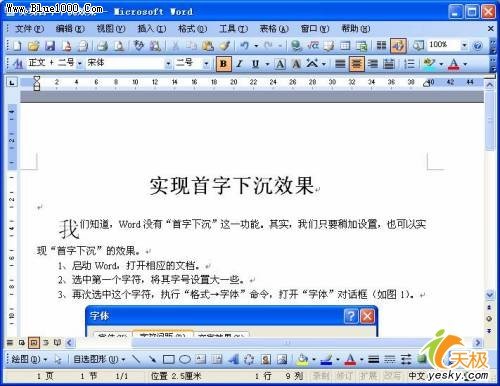The image size is (500, 386).
Task: Click the Character Shading icon
Action: (x=296, y=63)
